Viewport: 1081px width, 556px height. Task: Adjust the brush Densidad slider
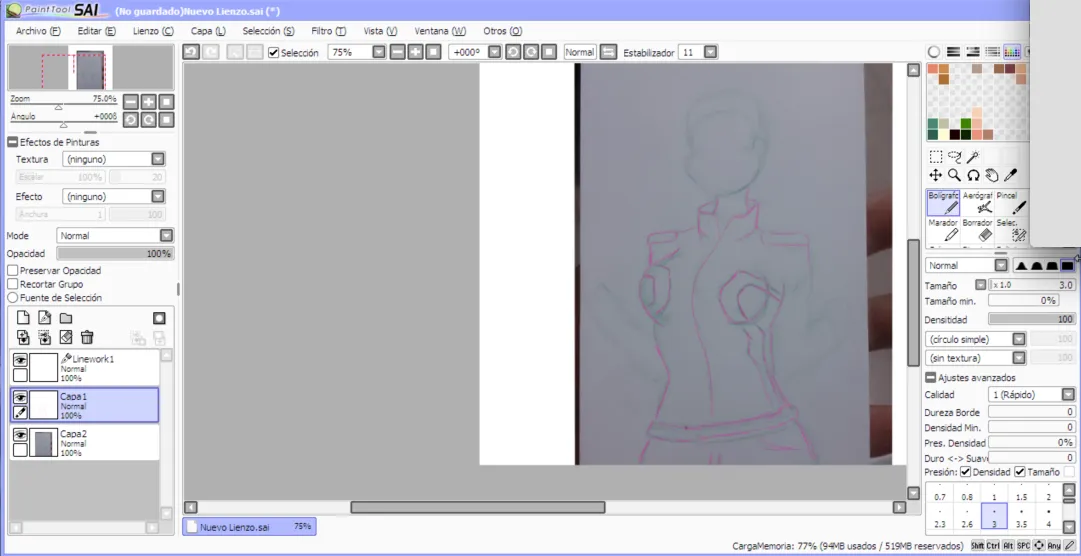[x=1031, y=319]
